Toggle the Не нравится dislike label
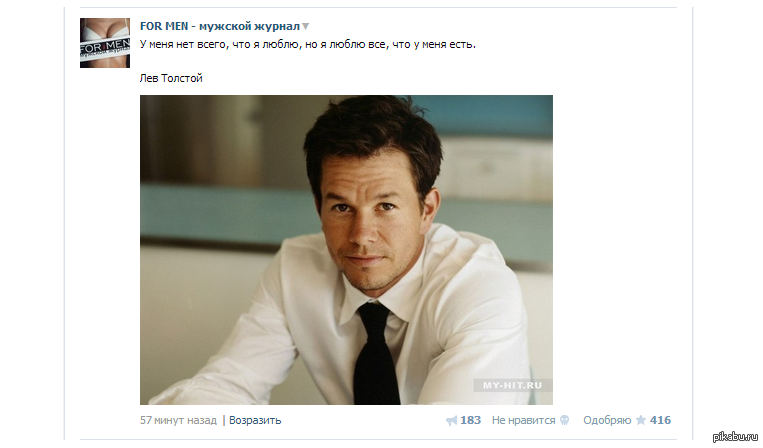 (x=523, y=420)
